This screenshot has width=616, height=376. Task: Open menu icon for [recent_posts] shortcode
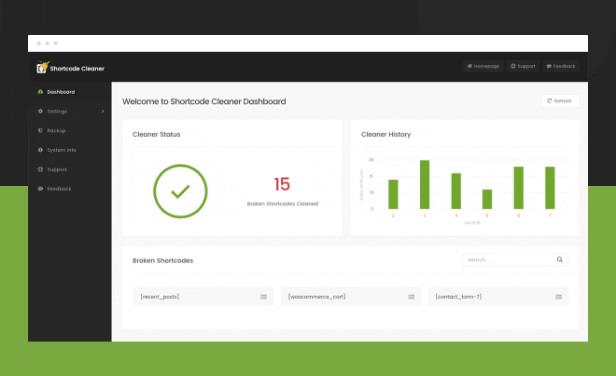[x=264, y=297]
